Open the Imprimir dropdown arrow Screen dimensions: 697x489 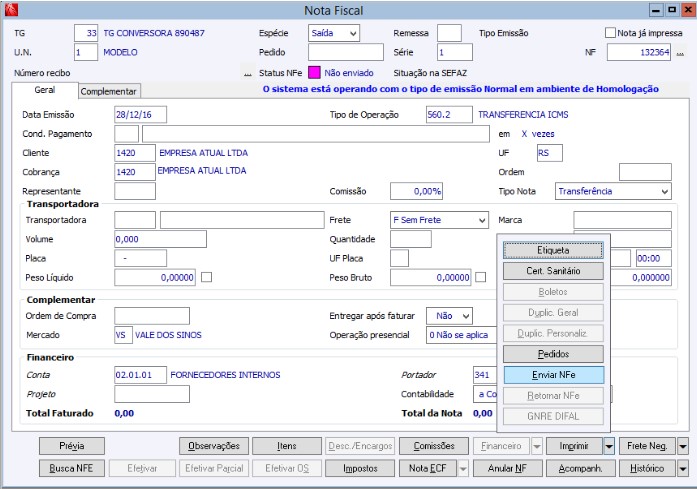[x=609, y=446]
